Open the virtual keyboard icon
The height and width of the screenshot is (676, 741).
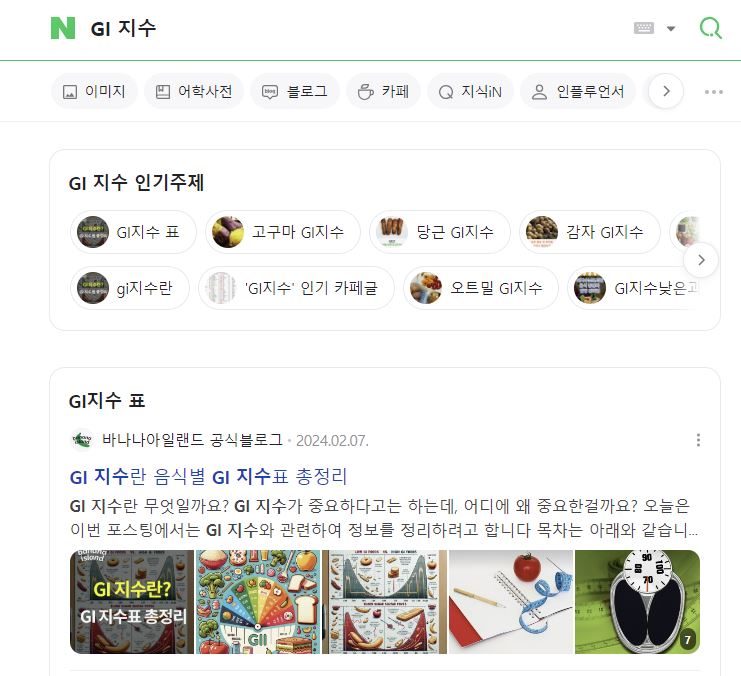[644, 28]
